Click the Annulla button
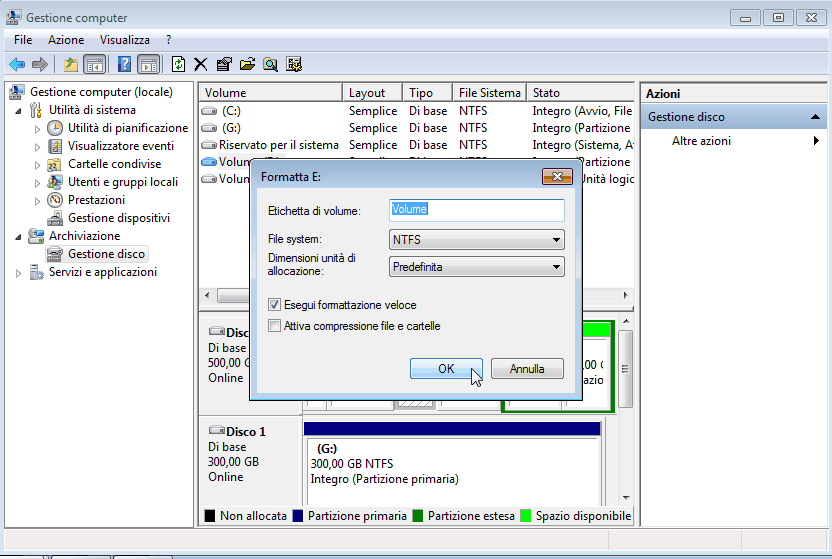The image size is (832, 559). pos(527,369)
